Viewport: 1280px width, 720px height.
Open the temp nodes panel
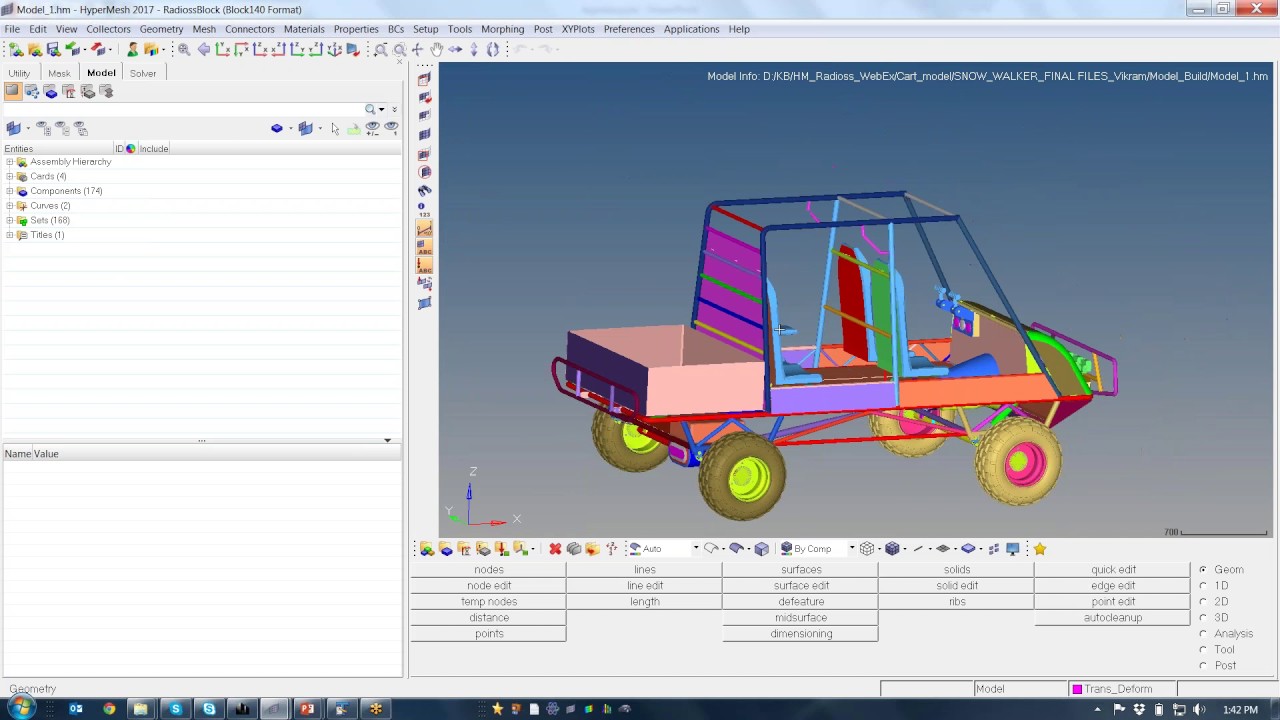[x=489, y=602]
